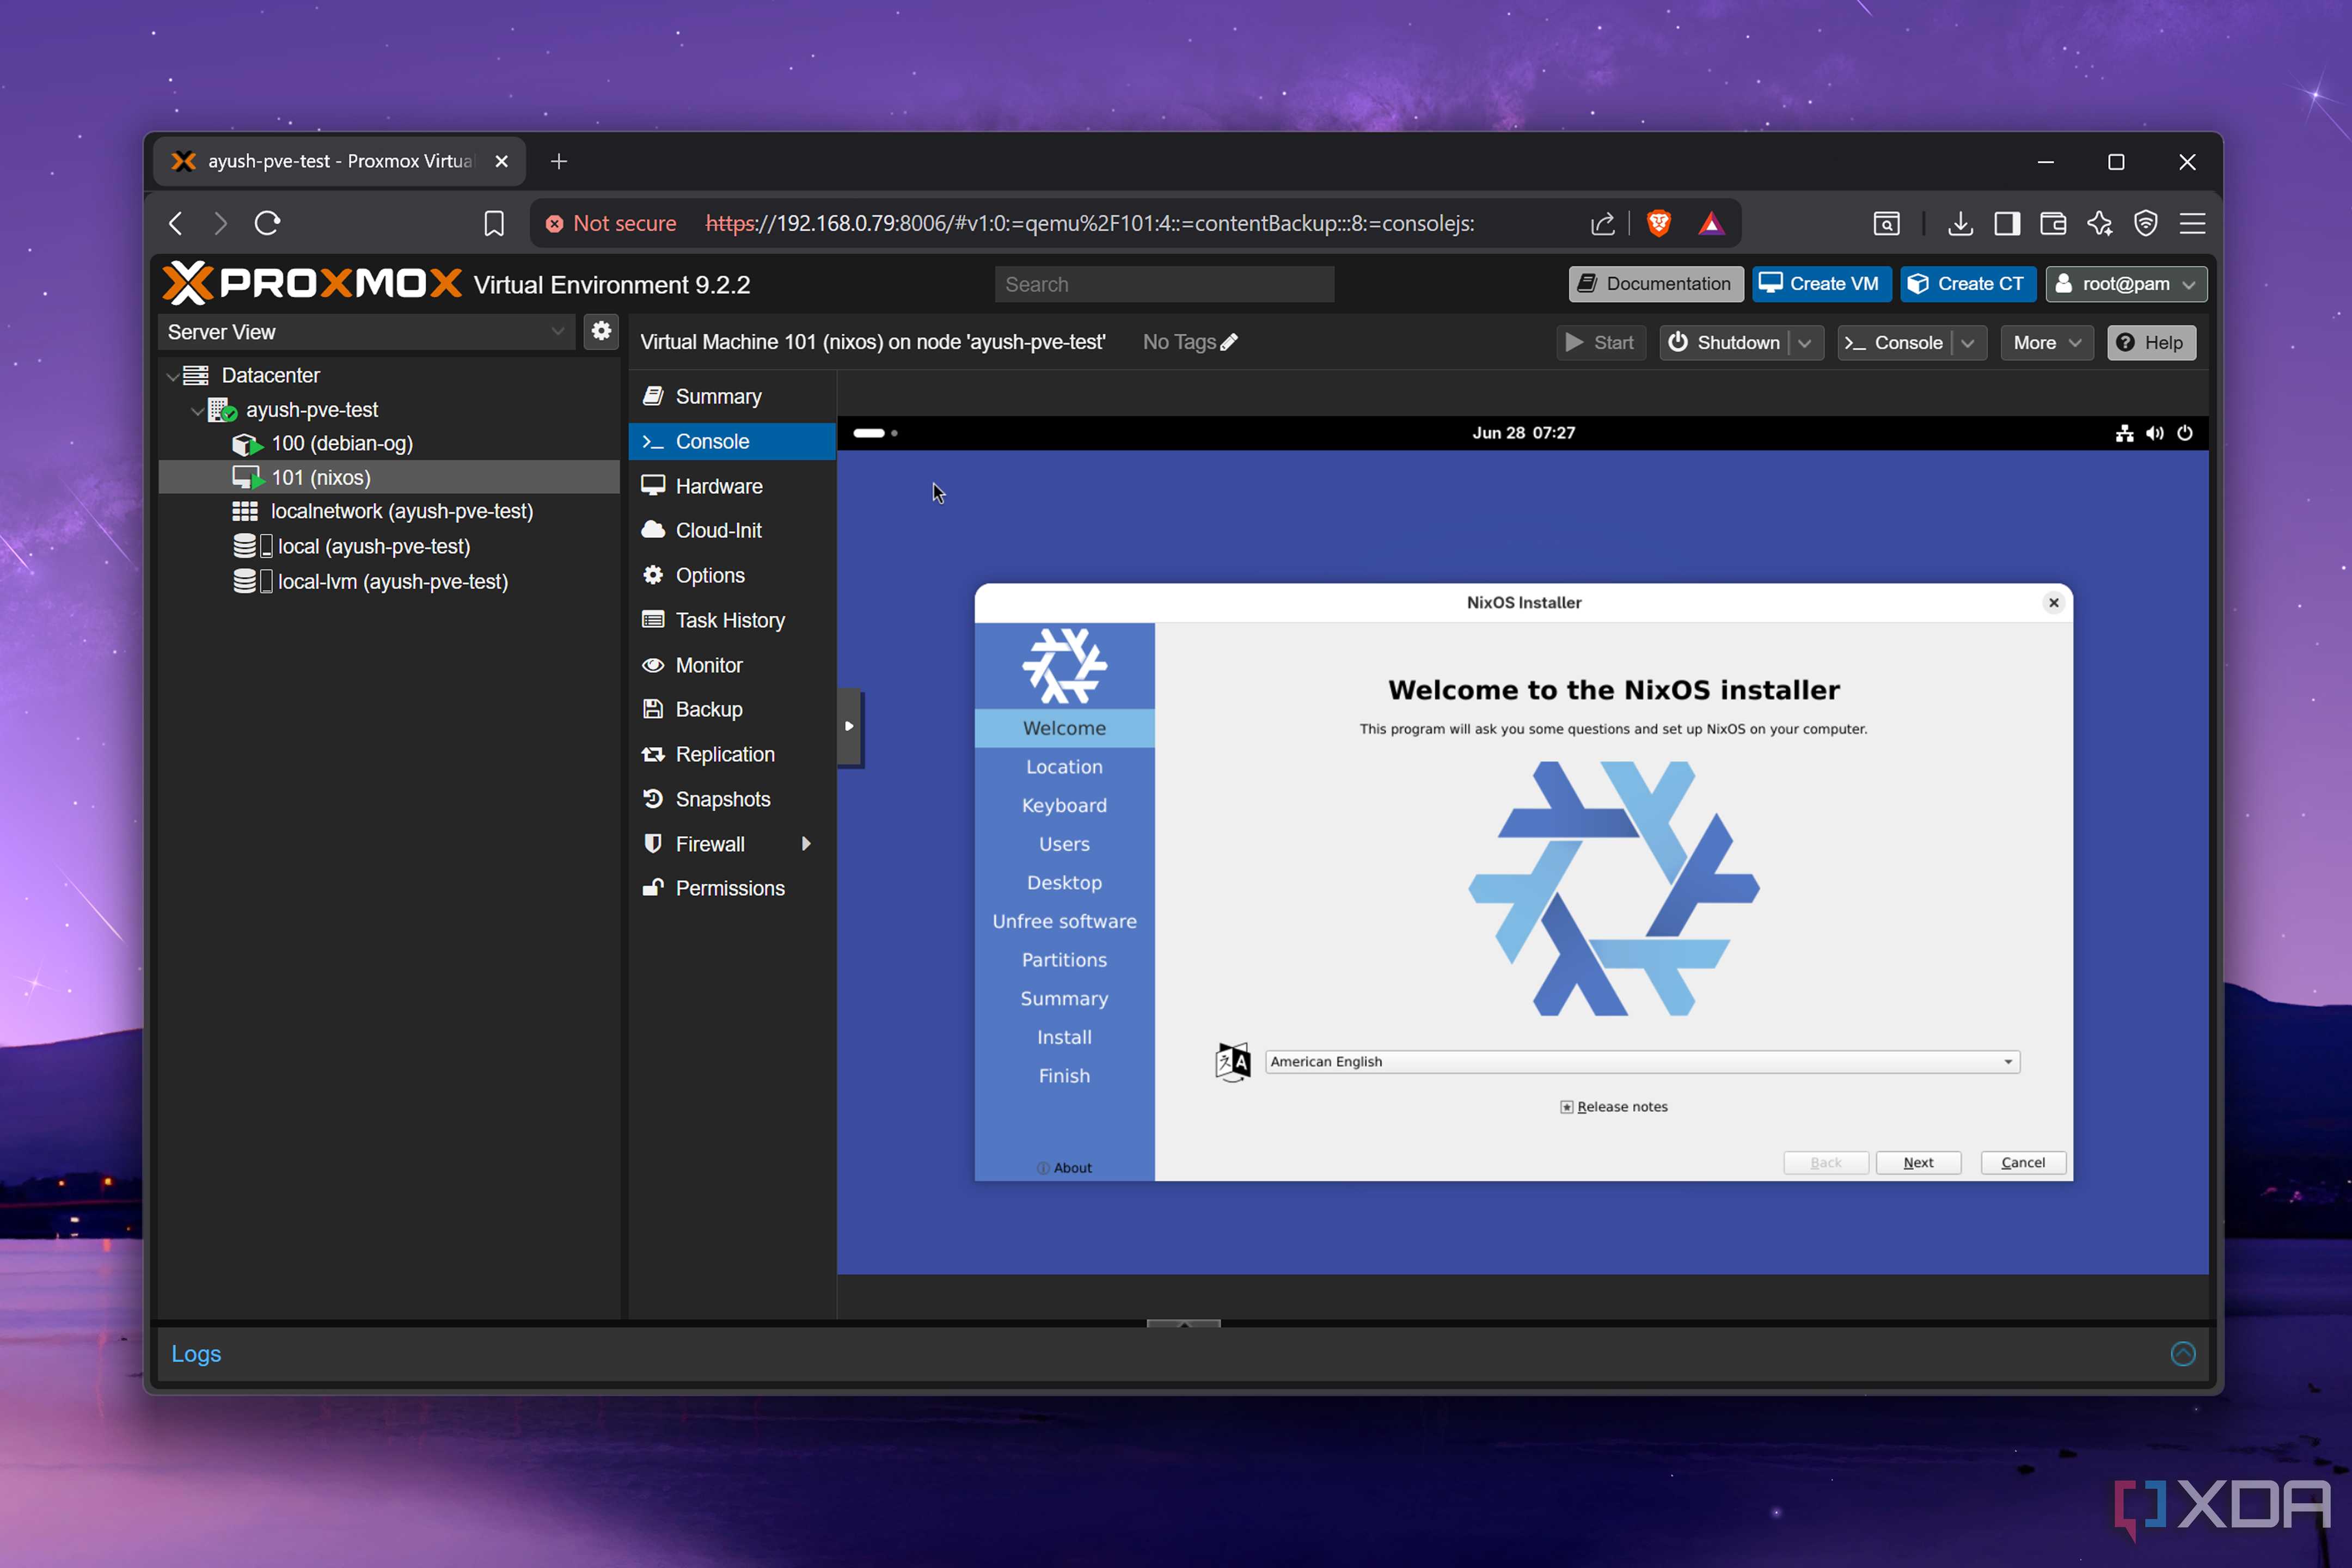The width and height of the screenshot is (2352, 1568).
Task: Open the Server View dropdown
Action: [x=366, y=332]
